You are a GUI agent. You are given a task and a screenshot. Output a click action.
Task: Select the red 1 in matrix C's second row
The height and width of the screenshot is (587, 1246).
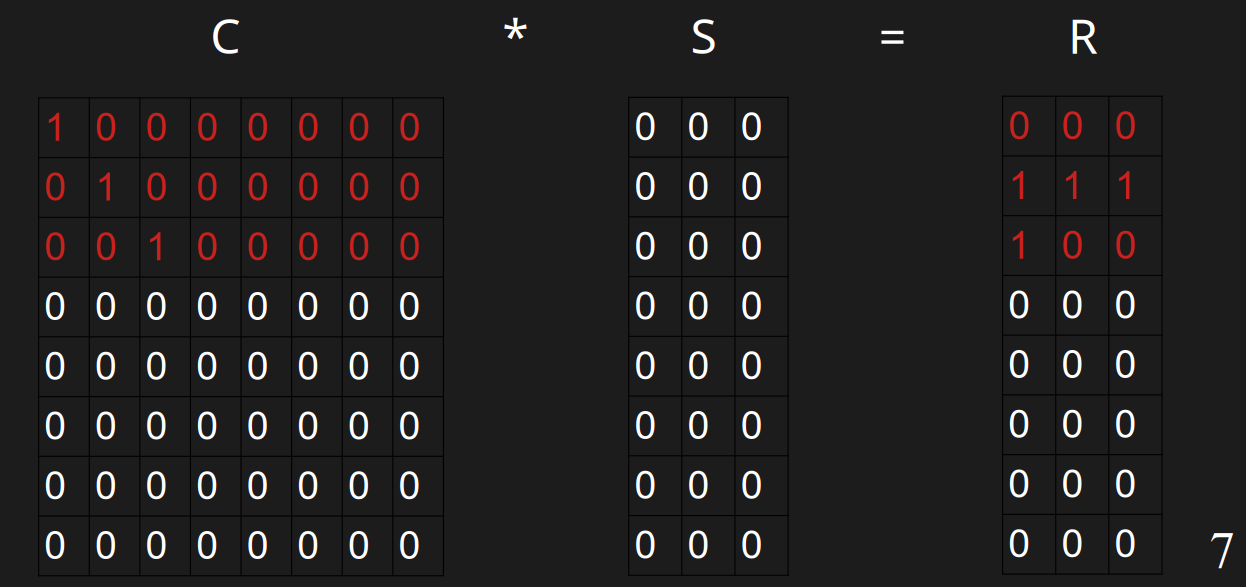click(x=106, y=187)
